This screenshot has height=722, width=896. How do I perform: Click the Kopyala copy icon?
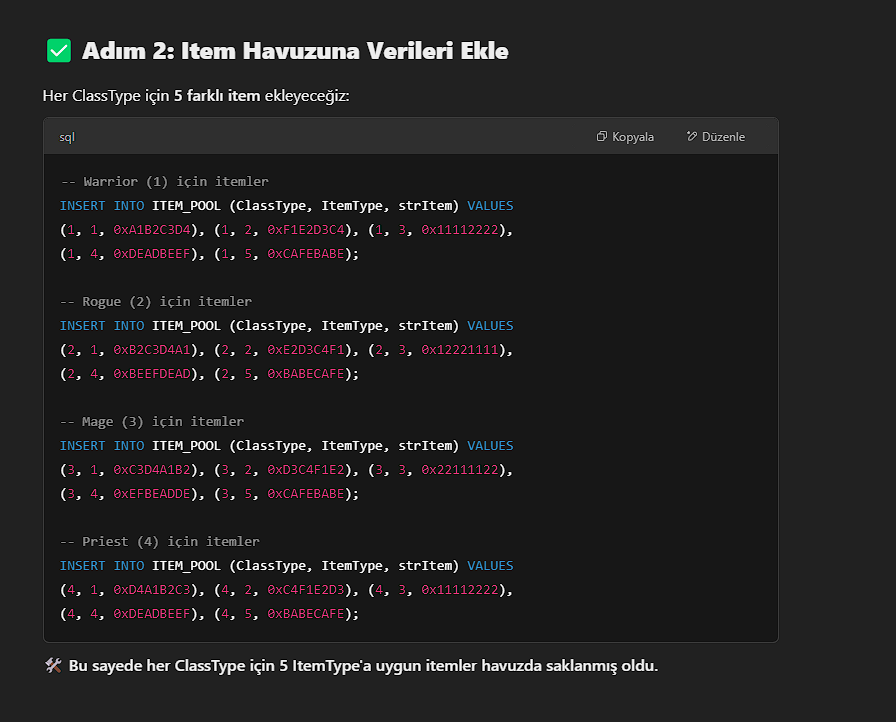click(602, 137)
